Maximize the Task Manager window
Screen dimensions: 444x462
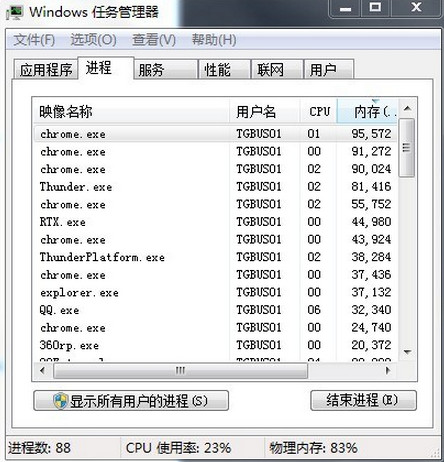point(376,8)
